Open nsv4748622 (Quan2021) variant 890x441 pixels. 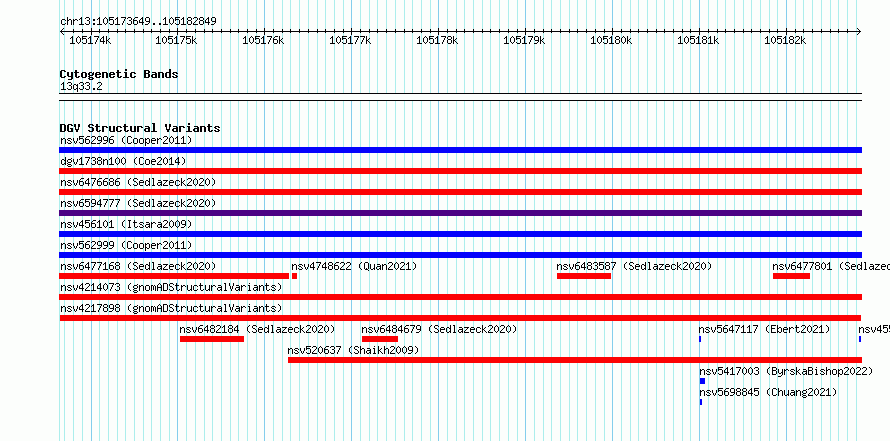click(354, 266)
